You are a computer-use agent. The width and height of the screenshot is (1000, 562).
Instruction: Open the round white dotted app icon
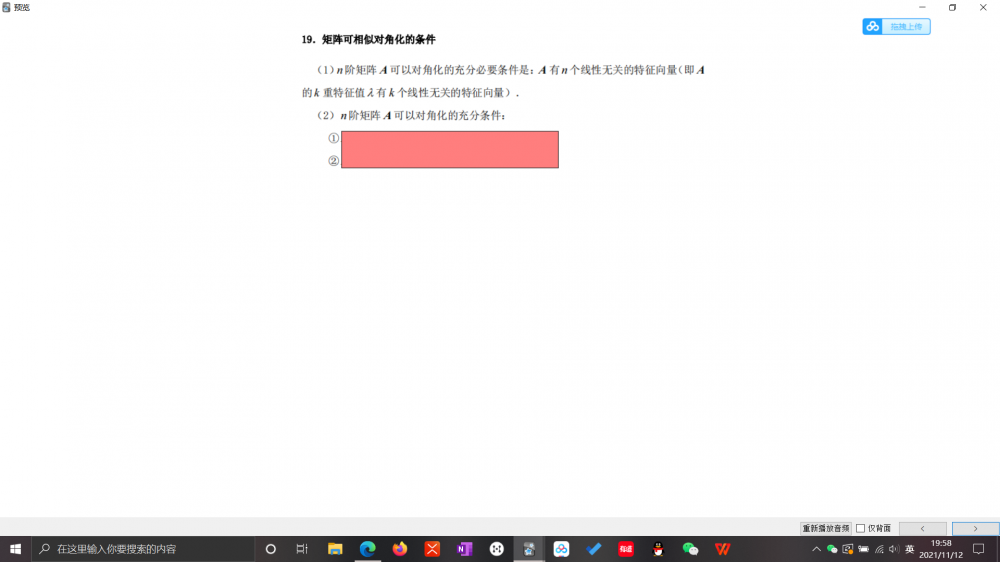pyautogui.click(x=497, y=549)
